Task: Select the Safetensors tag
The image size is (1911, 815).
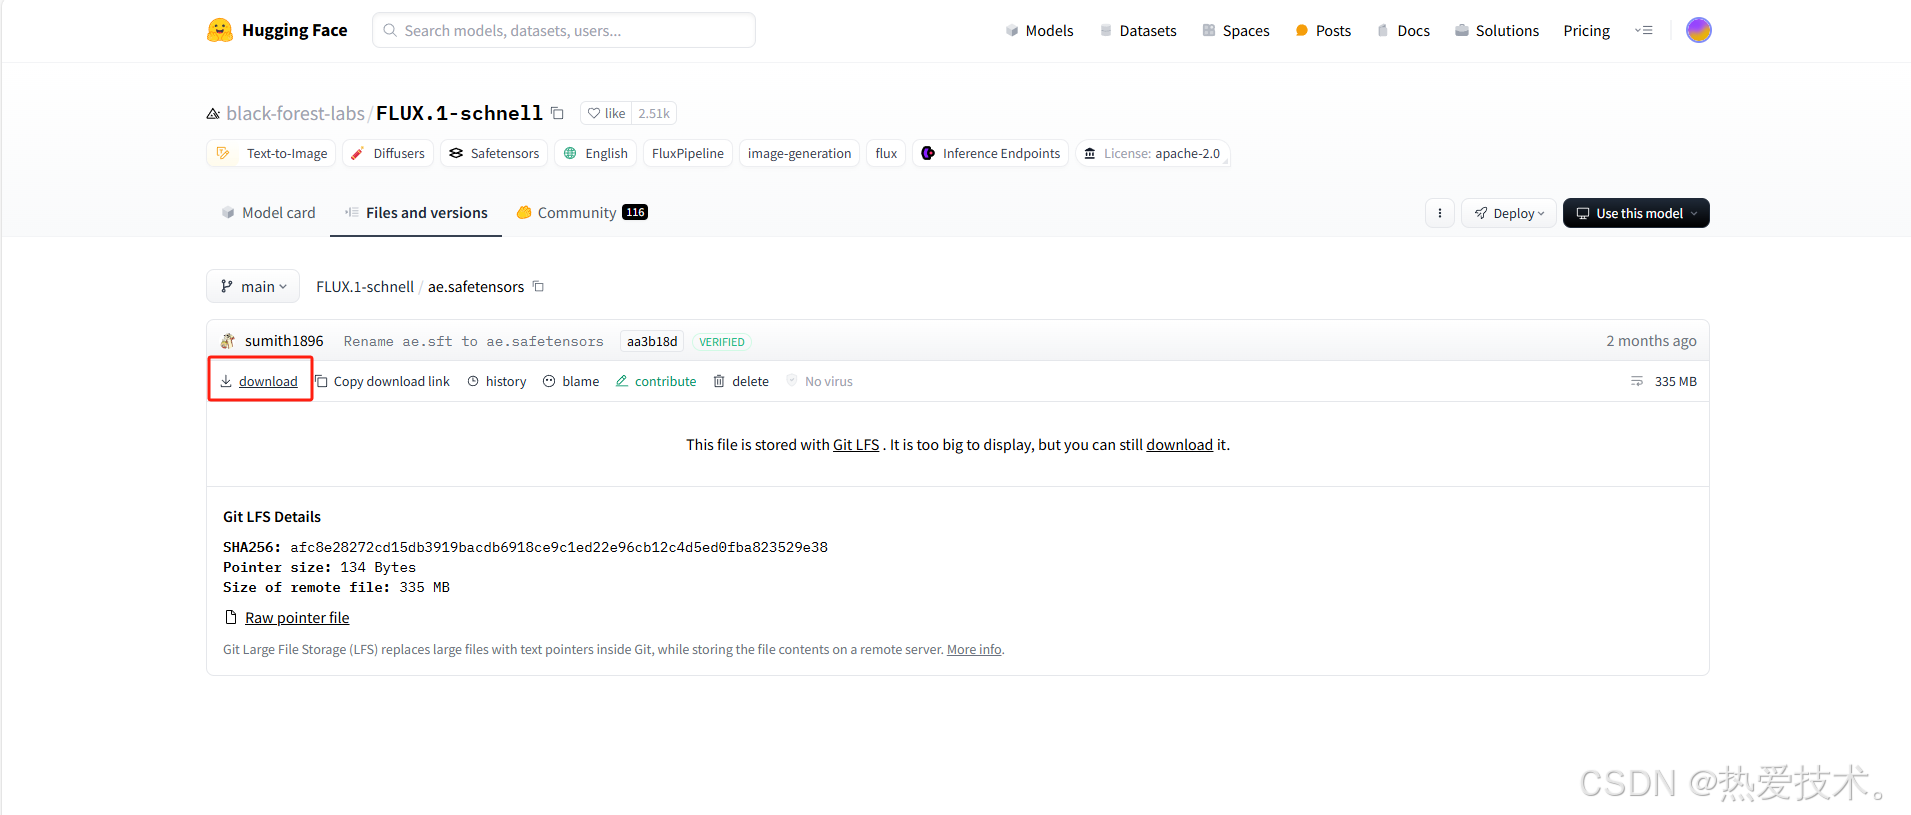Action: pyautogui.click(x=494, y=153)
